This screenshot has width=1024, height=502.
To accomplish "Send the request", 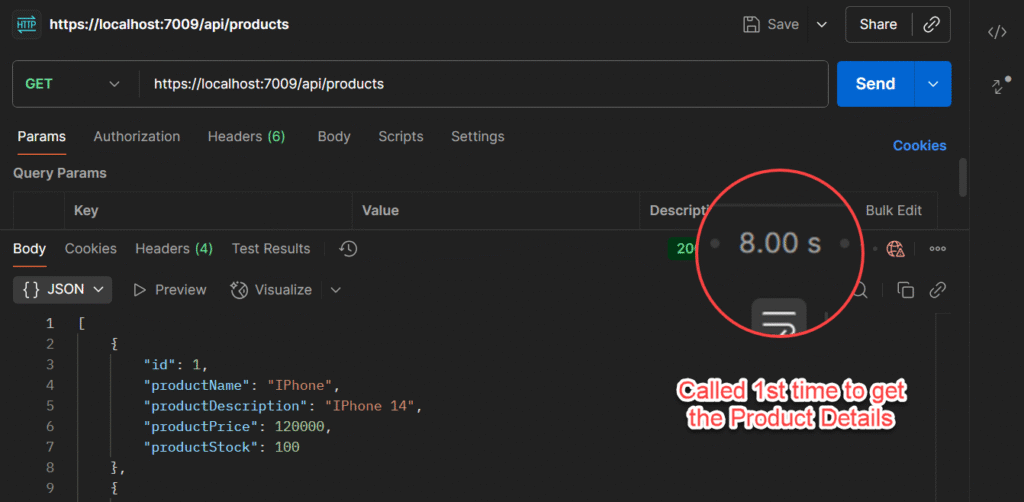I will [875, 84].
